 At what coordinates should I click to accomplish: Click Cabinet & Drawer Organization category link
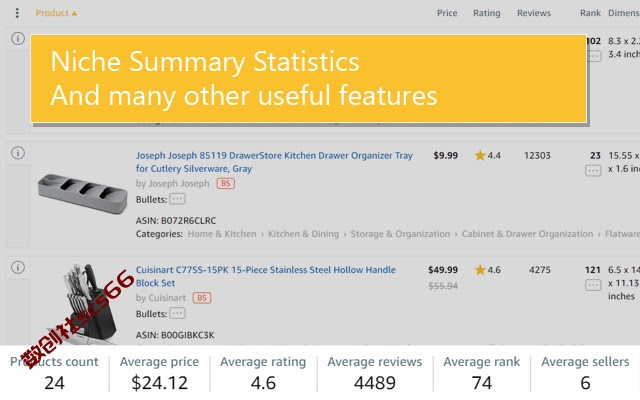(x=527, y=234)
